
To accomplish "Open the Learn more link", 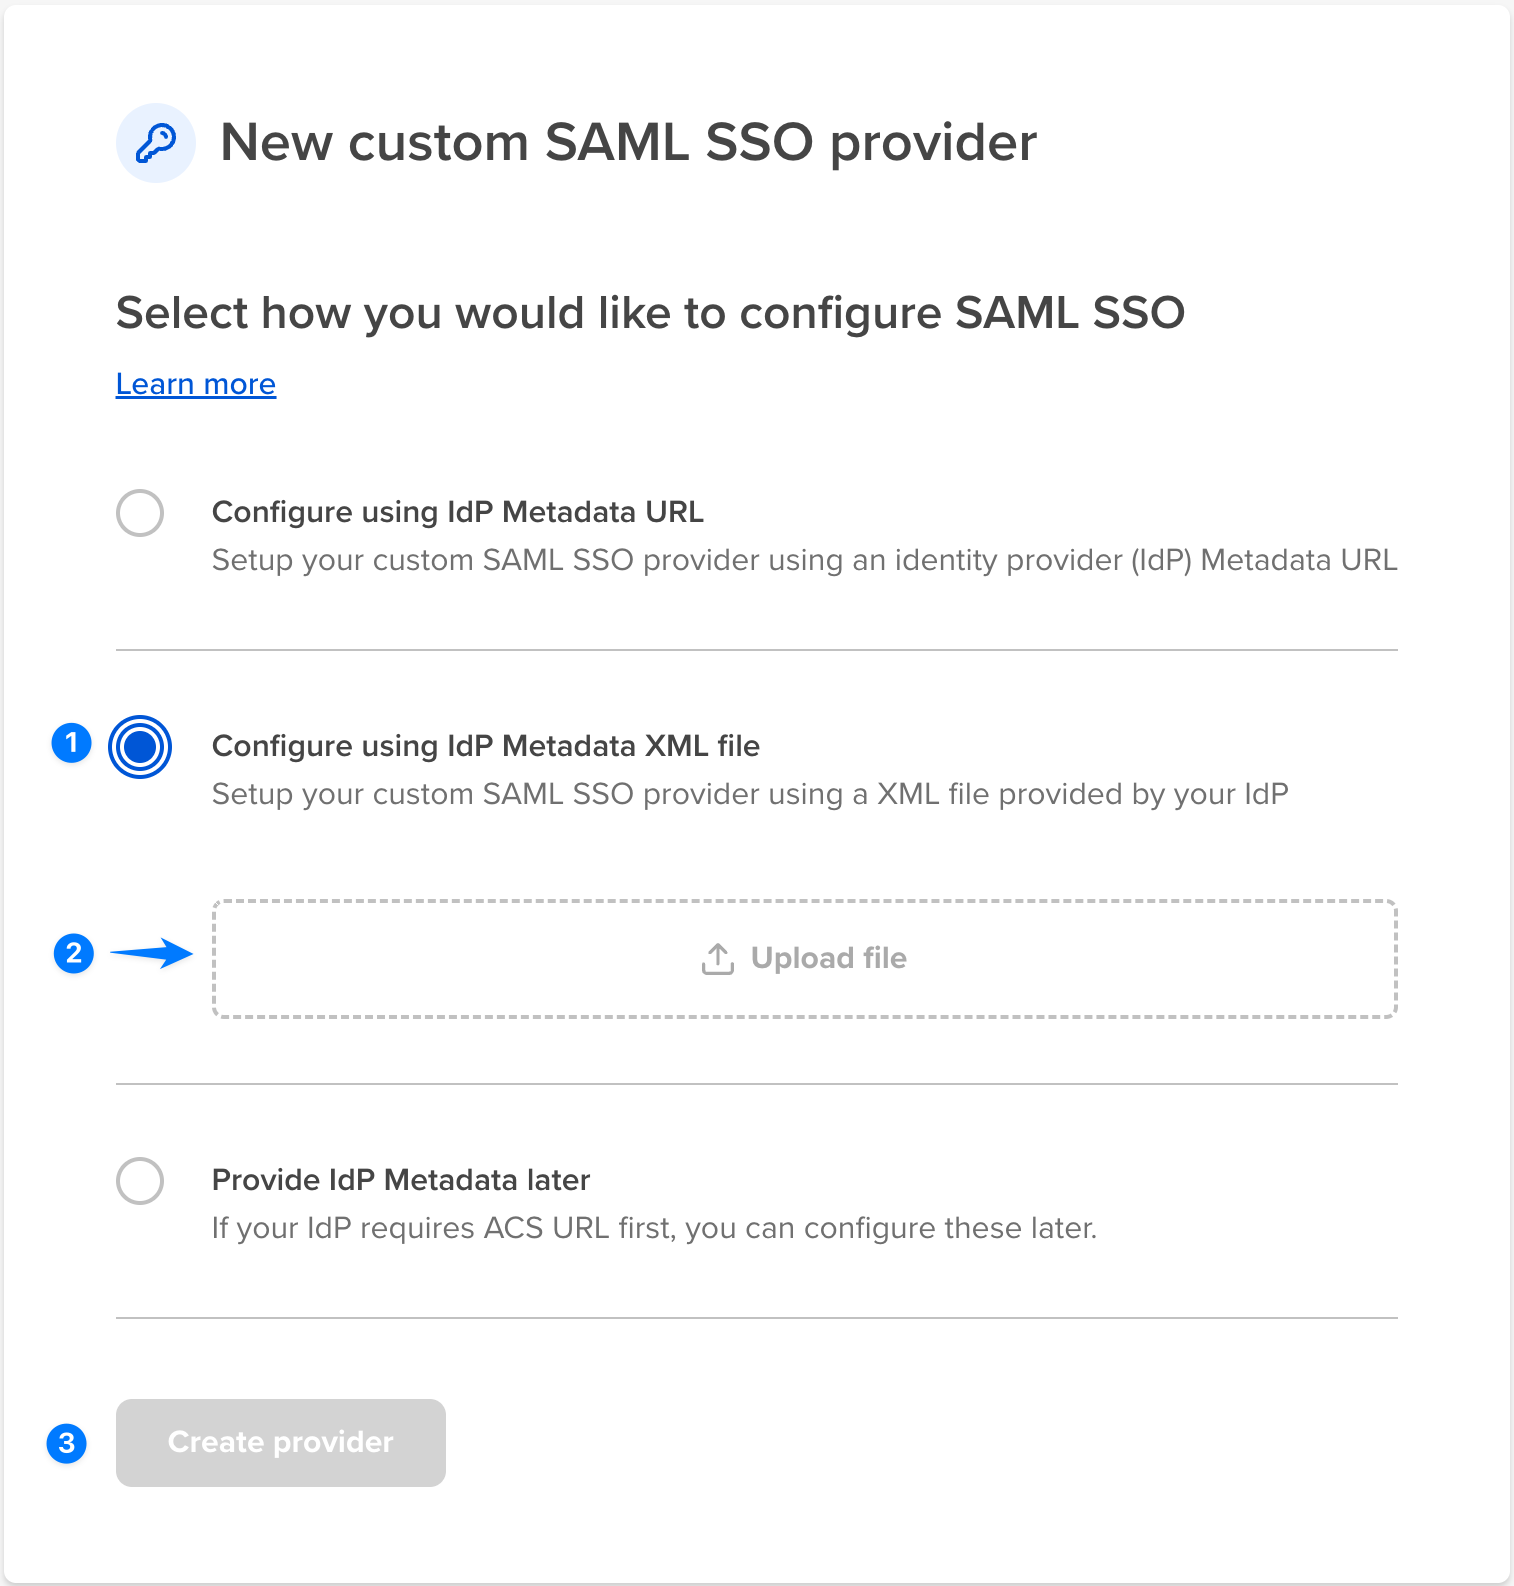I will tap(196, 384).
